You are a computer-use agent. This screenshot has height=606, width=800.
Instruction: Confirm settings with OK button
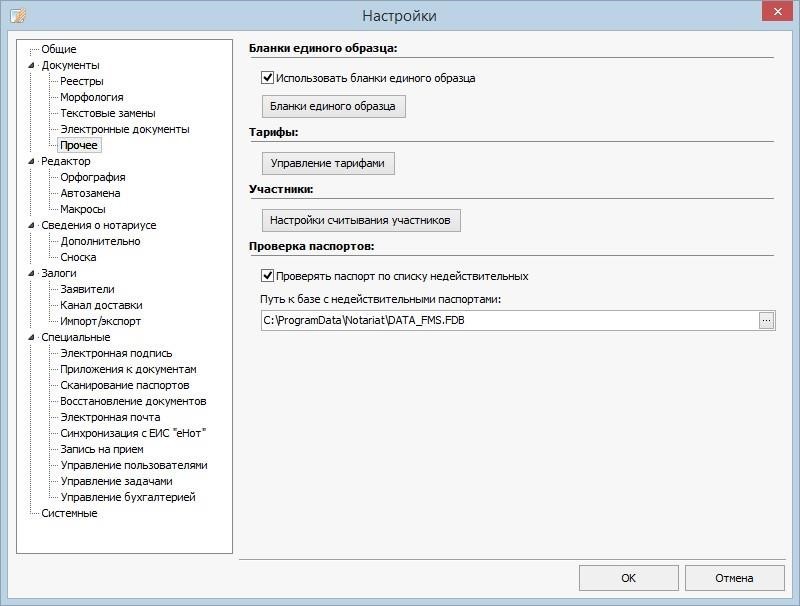[628, 578]
